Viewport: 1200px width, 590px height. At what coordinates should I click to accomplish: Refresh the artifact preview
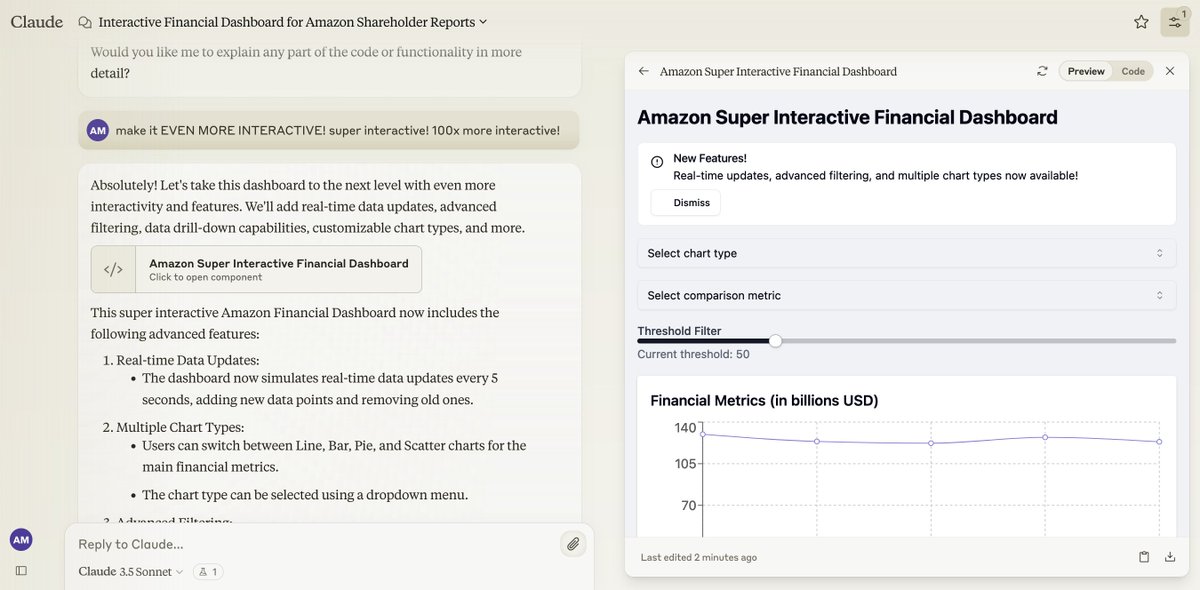pos(1042,71)
